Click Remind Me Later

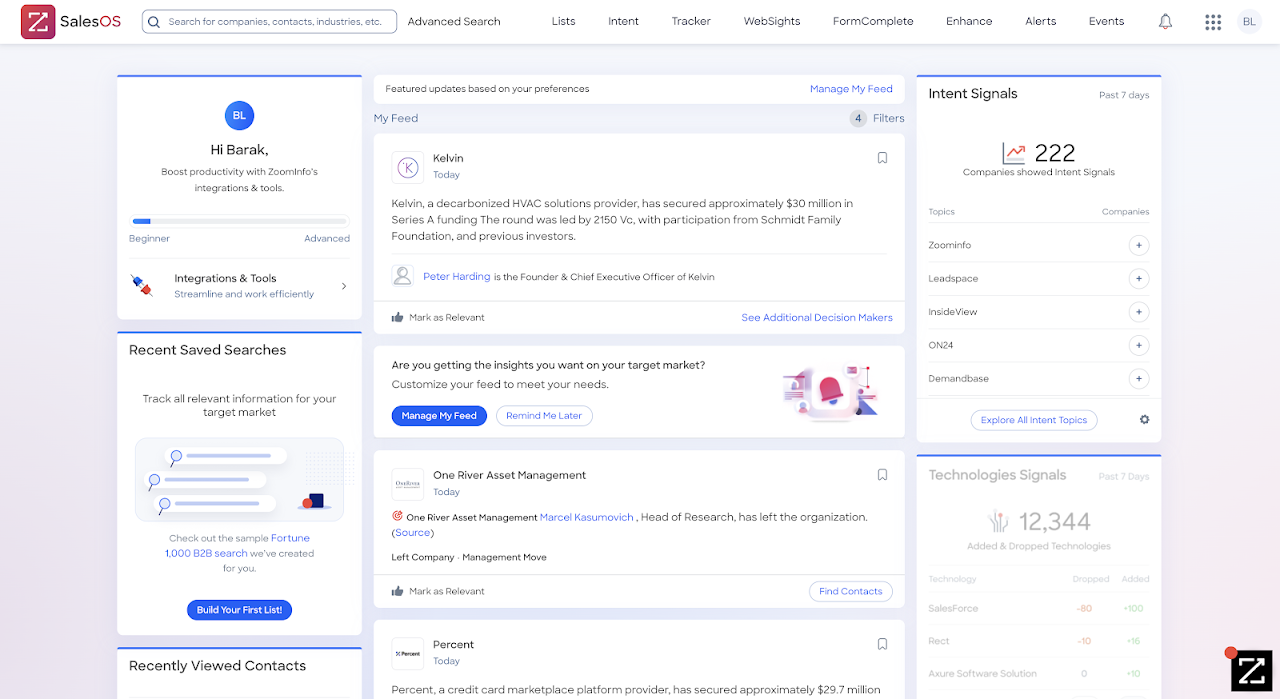tap(544, 416)
